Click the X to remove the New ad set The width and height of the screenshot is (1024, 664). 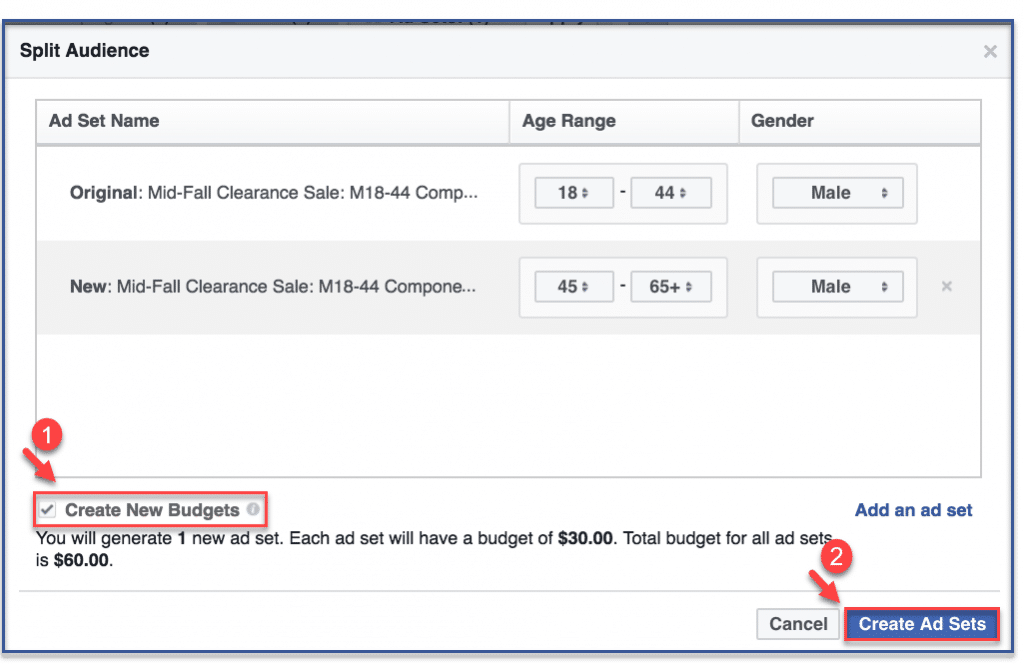click(946, 287)
